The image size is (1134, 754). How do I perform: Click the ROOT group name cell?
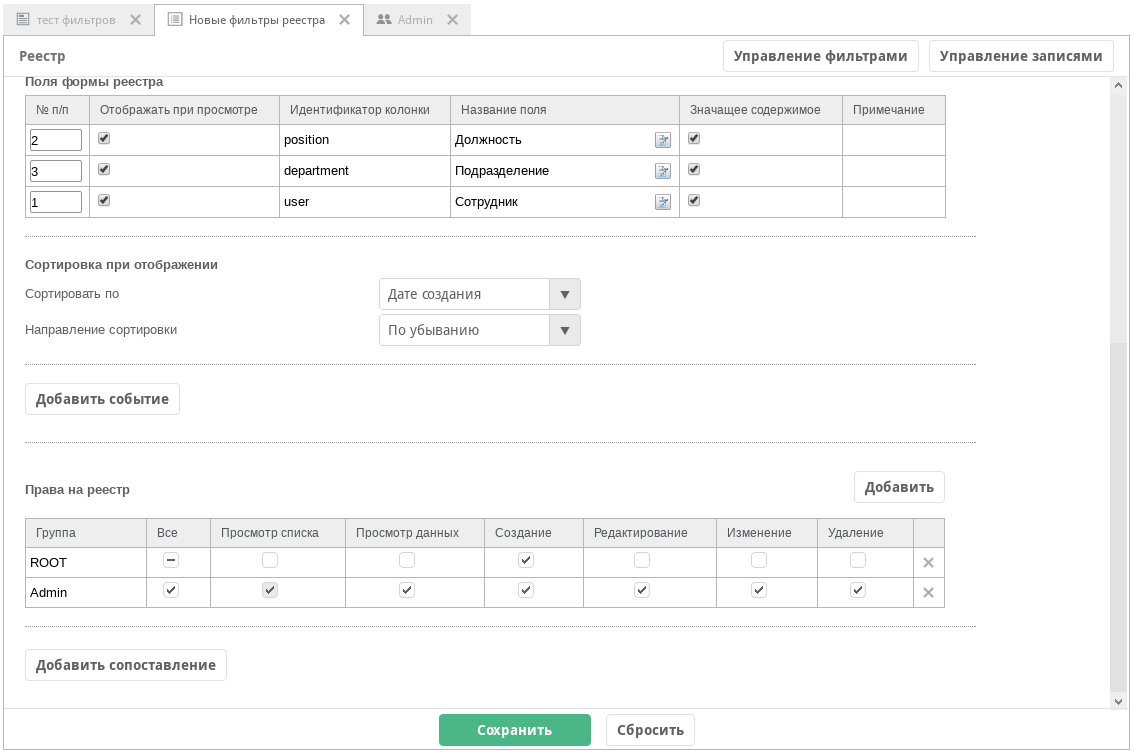[x=86, y=562]
